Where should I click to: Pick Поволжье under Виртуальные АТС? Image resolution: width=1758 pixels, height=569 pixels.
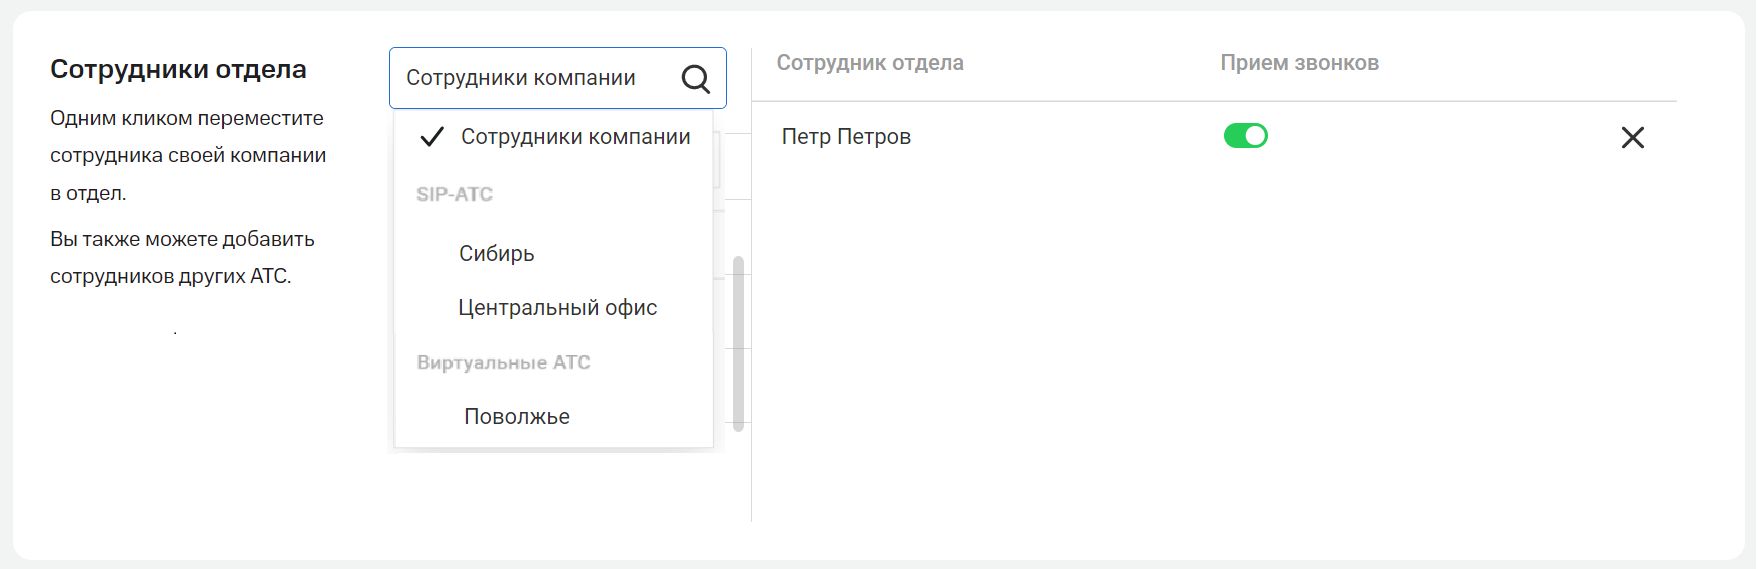point(516,417)
